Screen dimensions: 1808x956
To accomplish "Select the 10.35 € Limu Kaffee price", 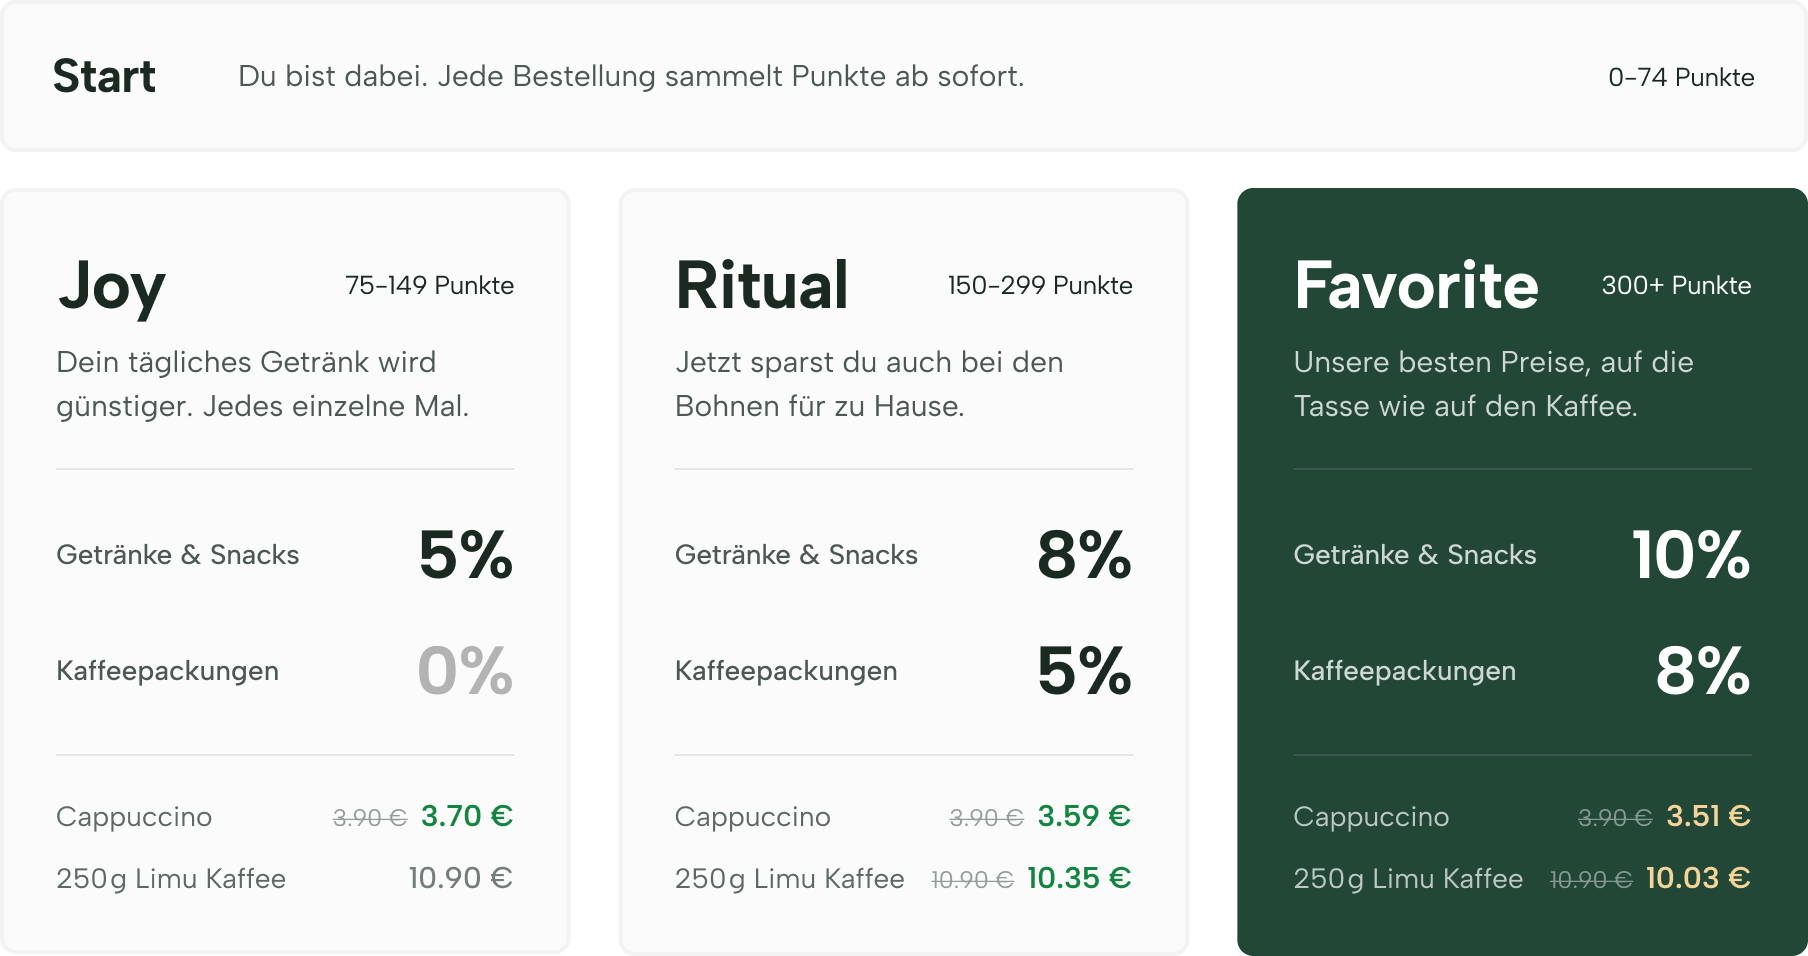I will click(1079, 878).
